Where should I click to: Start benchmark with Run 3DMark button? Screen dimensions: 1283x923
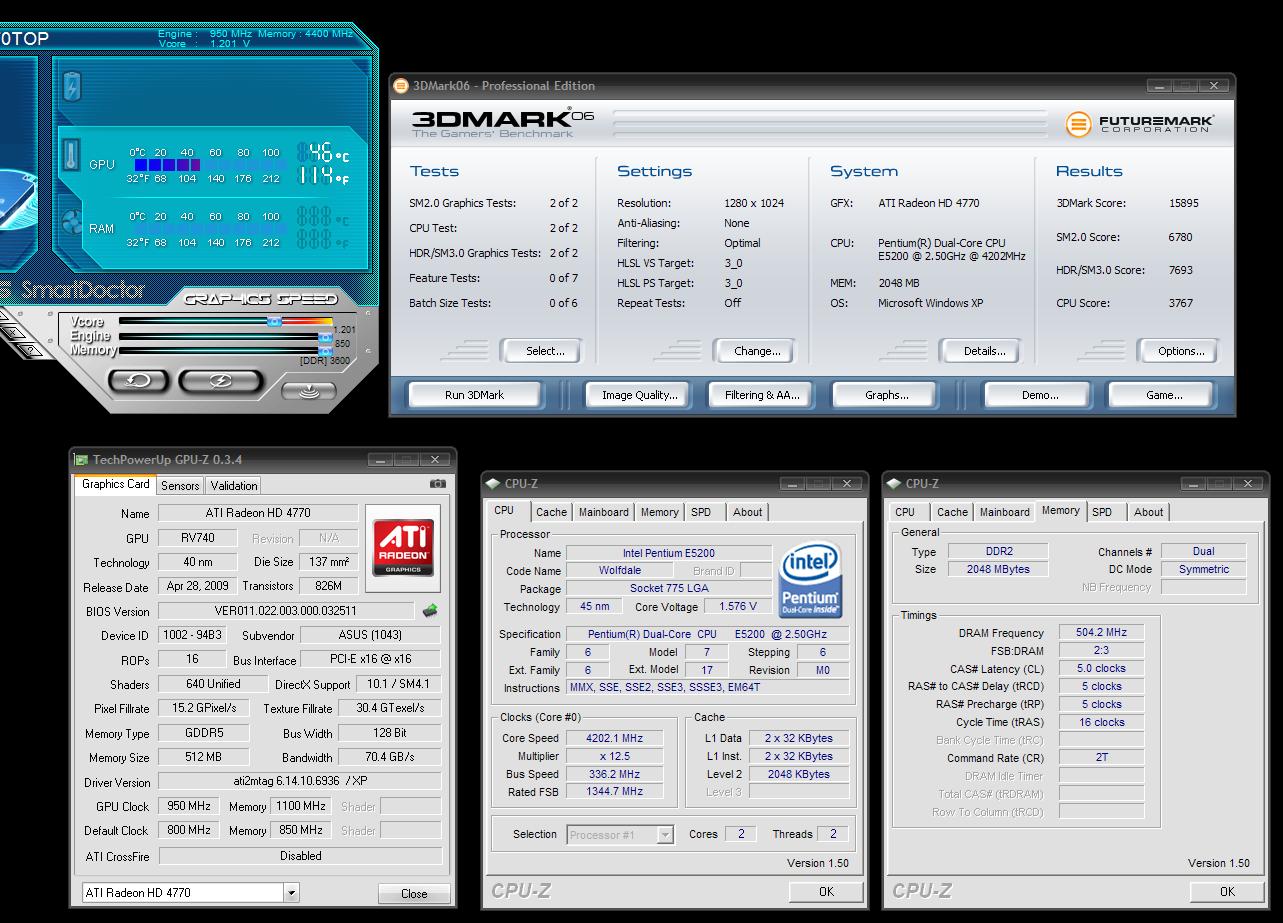pyautogui.click(x=474, y=395)
